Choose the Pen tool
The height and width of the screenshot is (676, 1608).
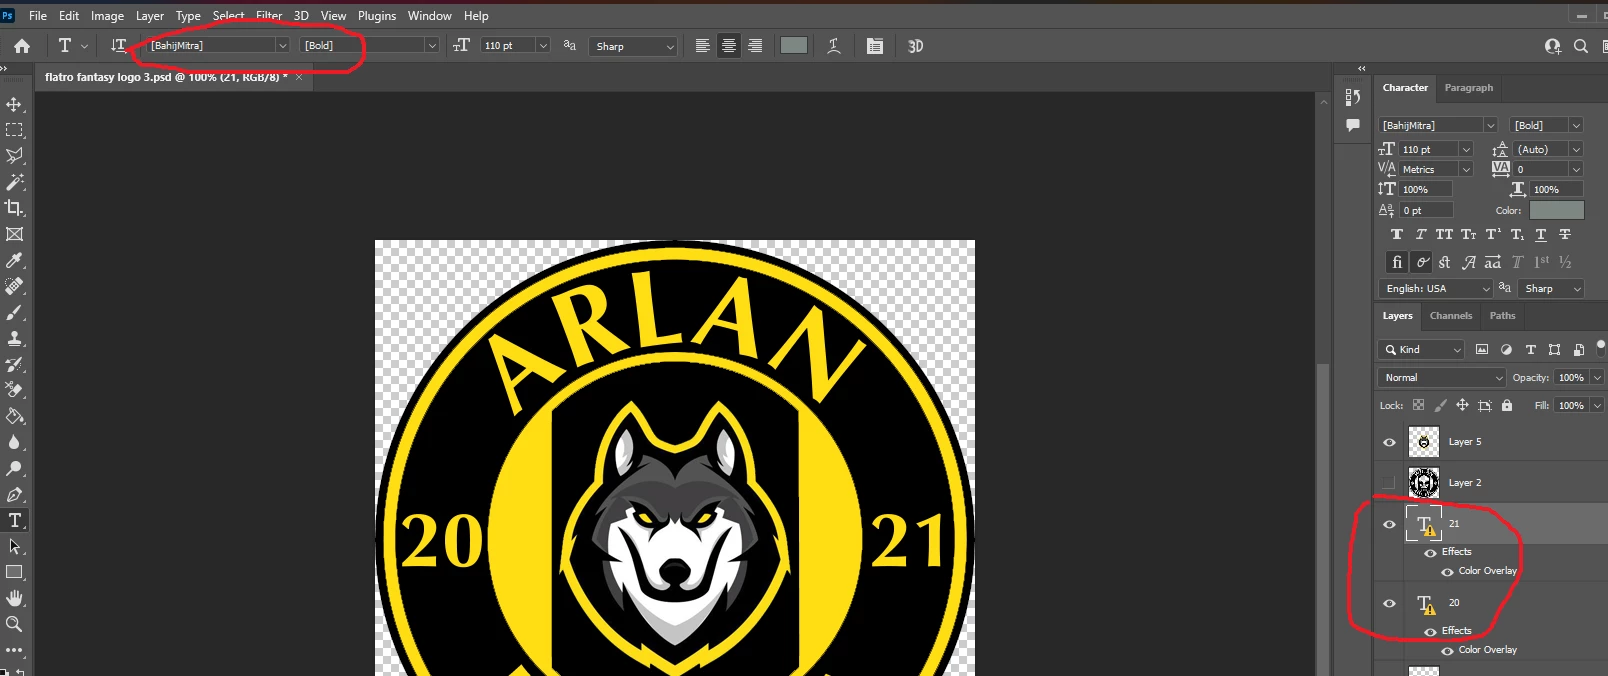click(x=14, y=494)
